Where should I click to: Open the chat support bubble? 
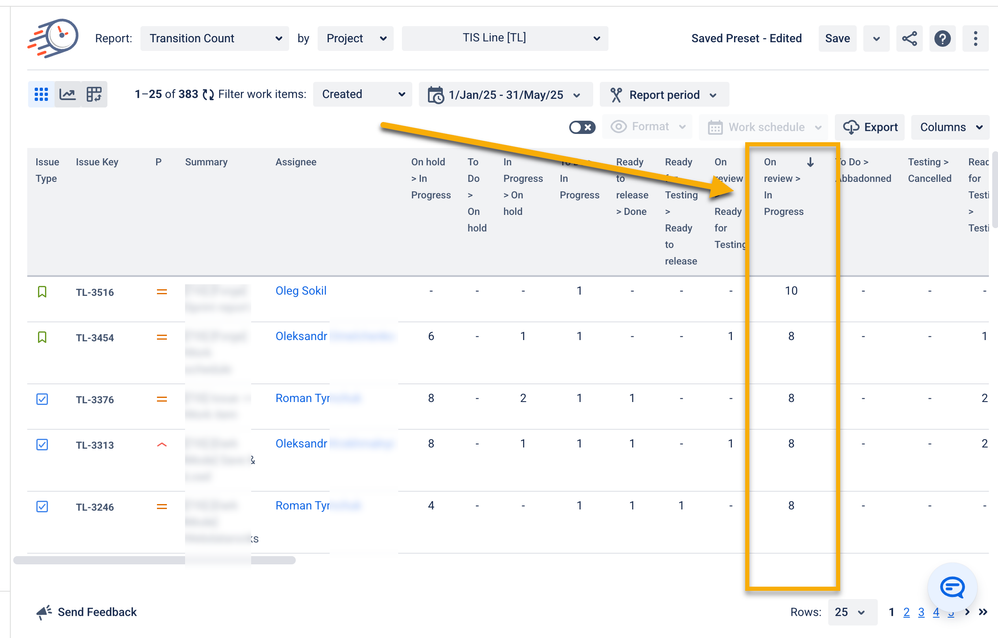point(952,587)
